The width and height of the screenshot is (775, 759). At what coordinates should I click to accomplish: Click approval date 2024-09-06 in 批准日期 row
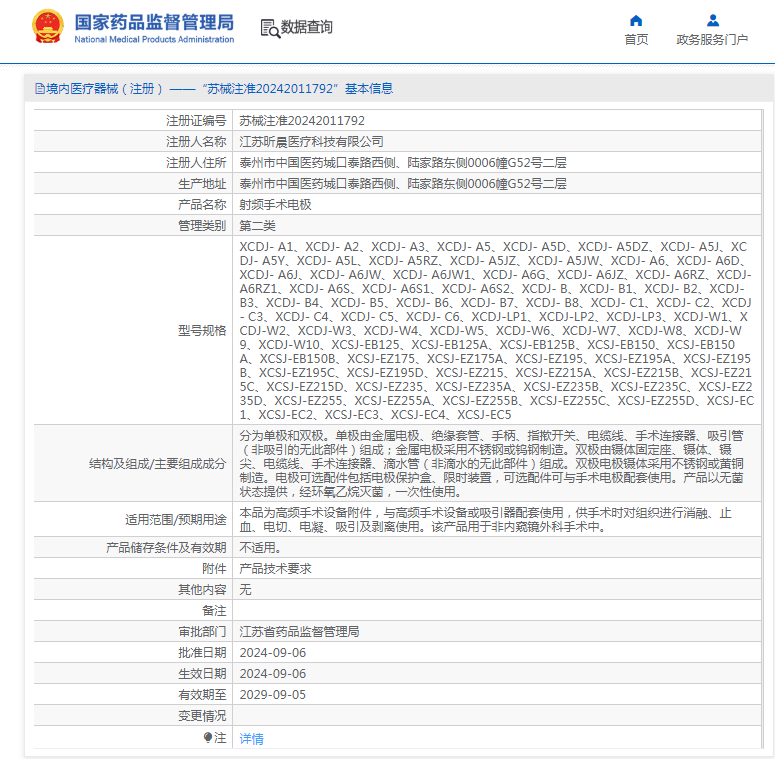pos(273,653)
